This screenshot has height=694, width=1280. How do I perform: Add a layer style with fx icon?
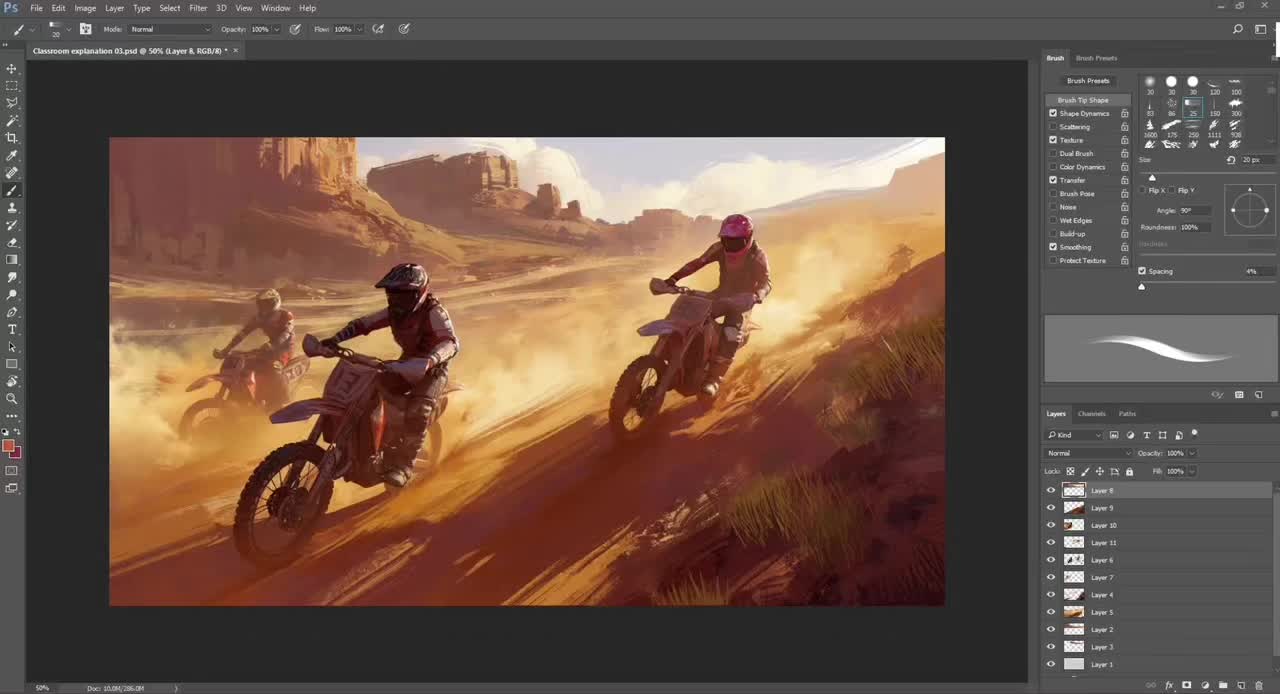1169,686
